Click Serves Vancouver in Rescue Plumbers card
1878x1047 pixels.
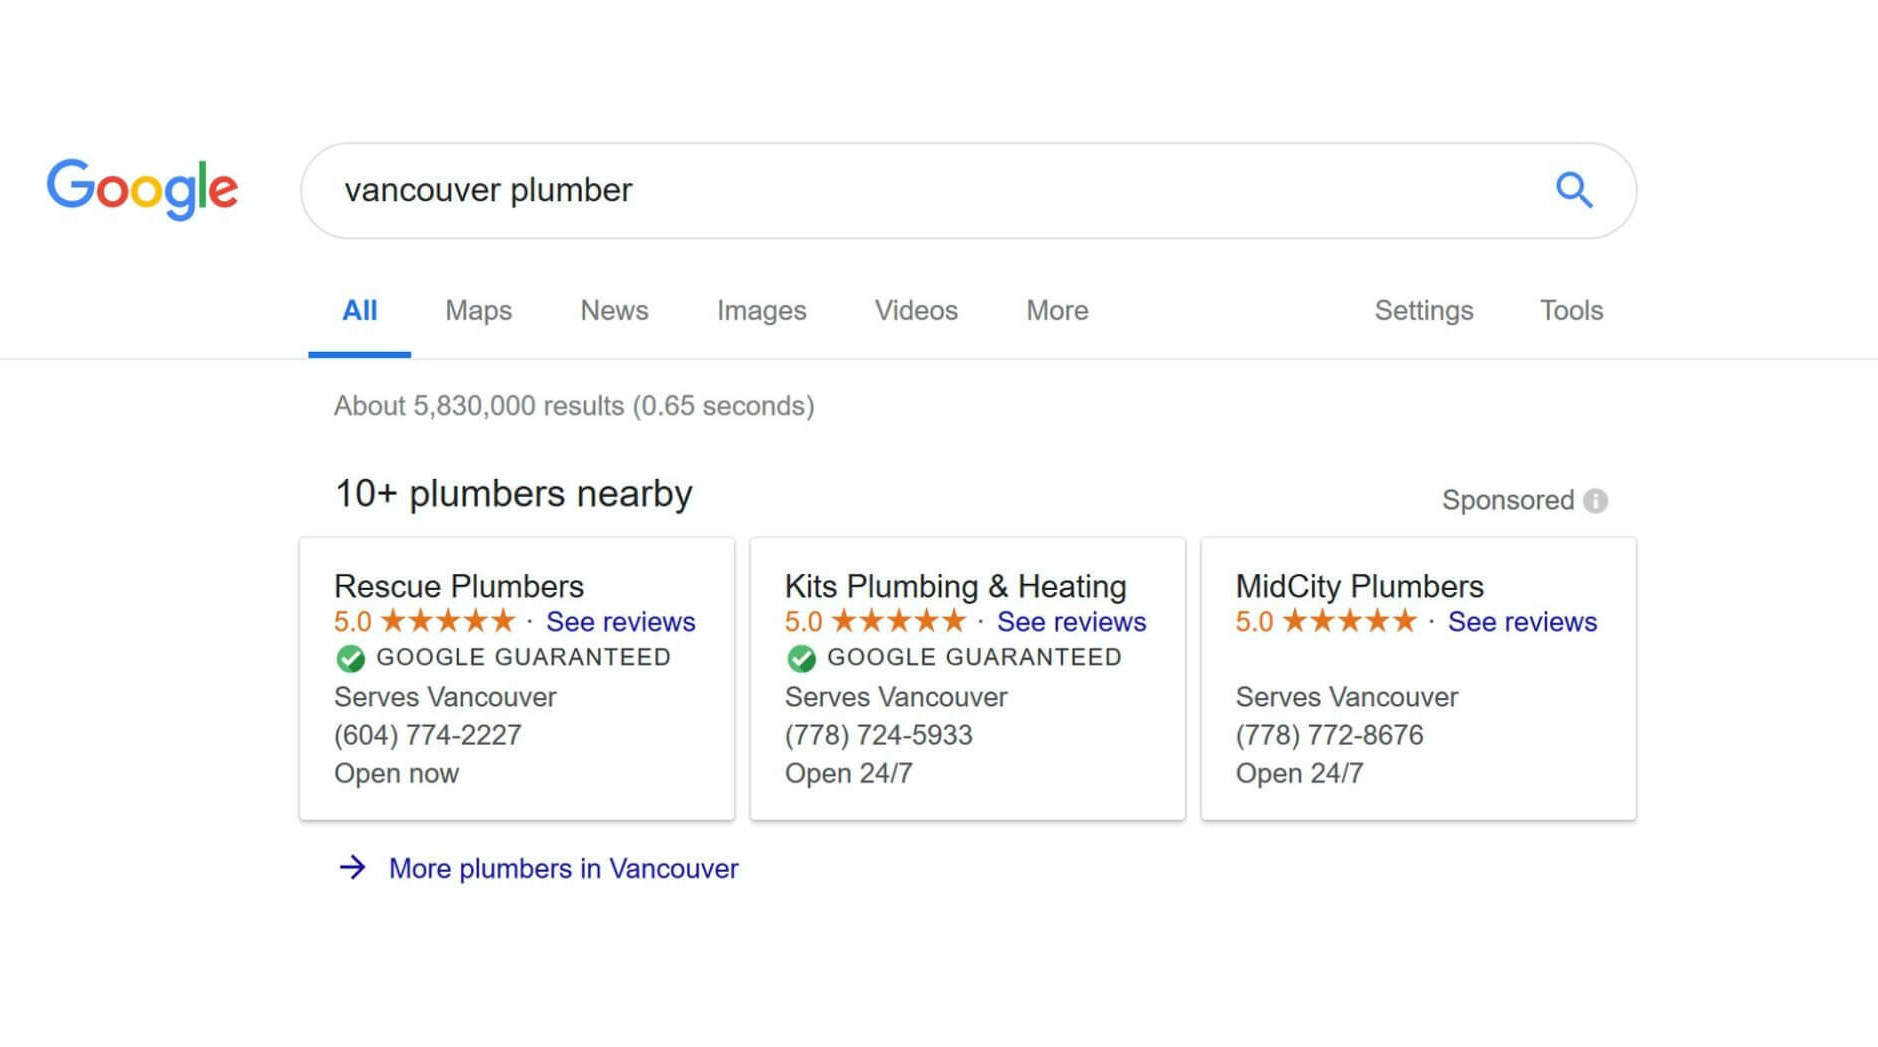pyautogui.click(x=445, y=697)
